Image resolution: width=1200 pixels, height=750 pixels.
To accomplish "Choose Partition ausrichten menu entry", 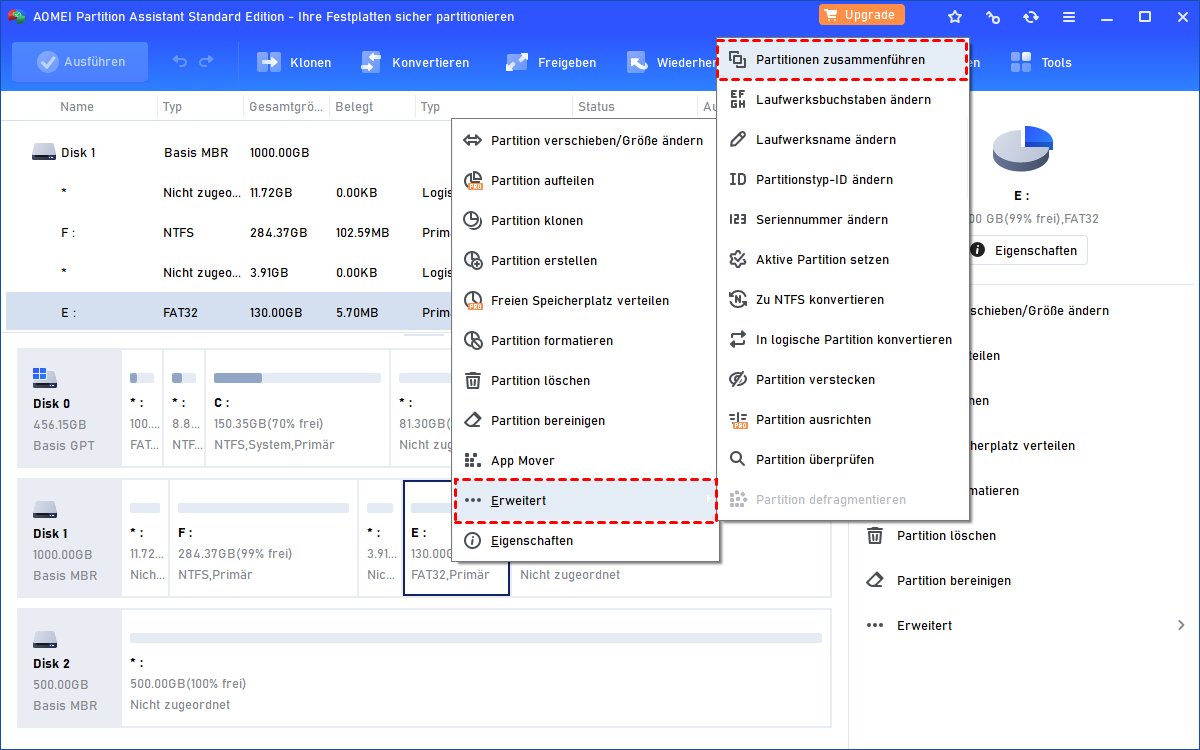I will 843,420.
